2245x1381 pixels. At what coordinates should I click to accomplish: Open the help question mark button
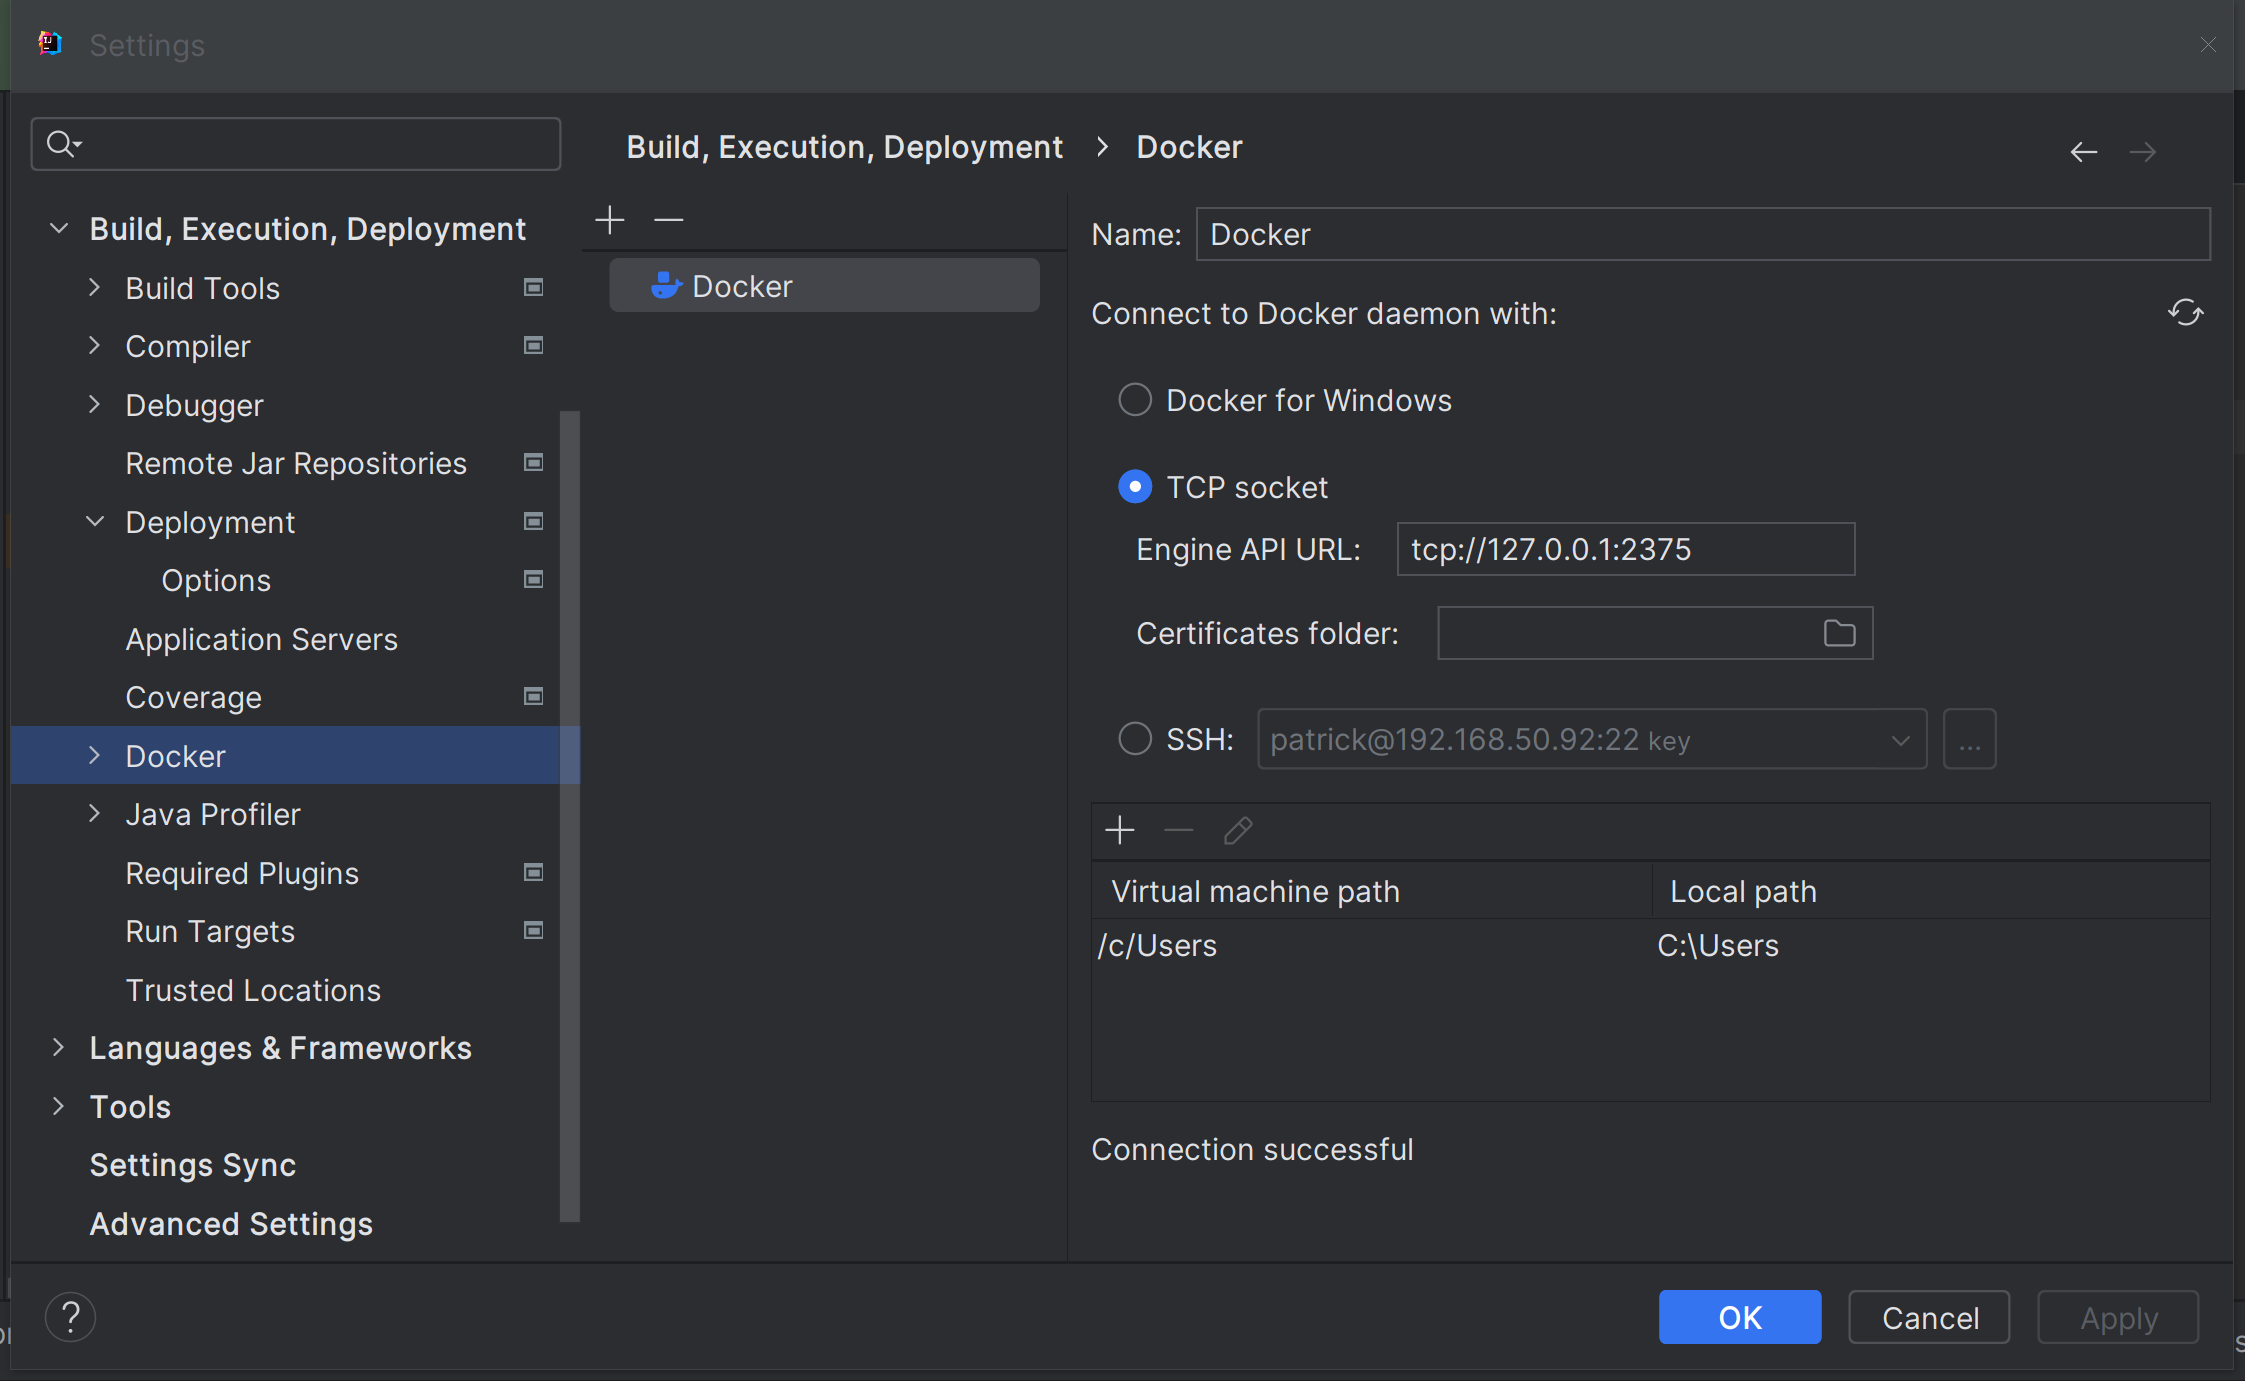click(x=71, y=1317)
